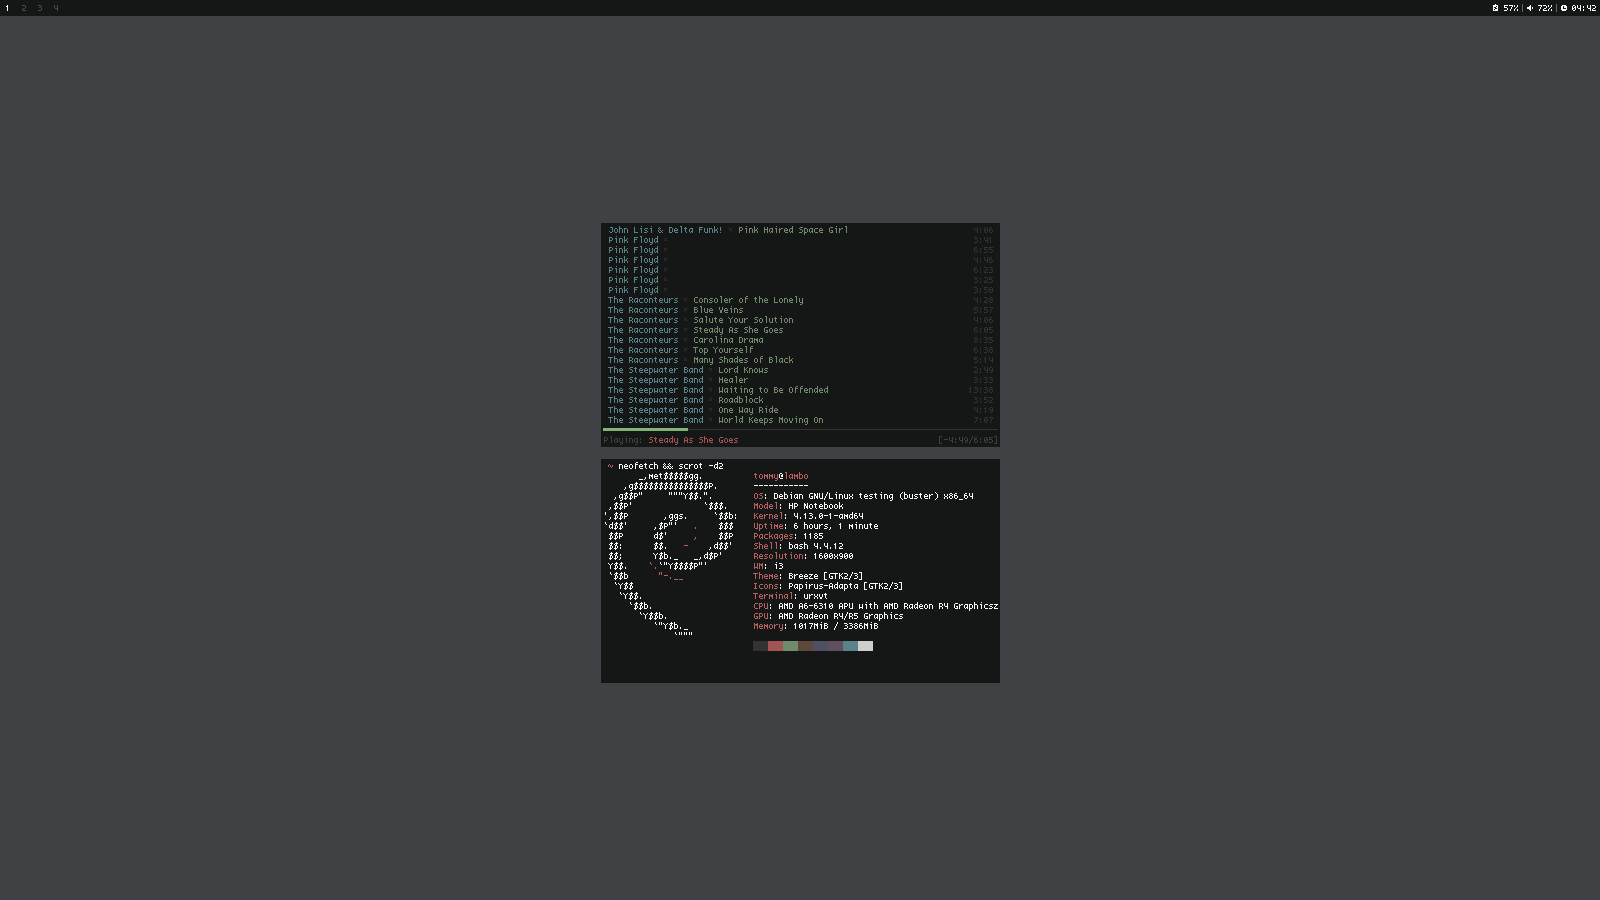
Task: Select track Lord Knows
Action: pos(743,370)
